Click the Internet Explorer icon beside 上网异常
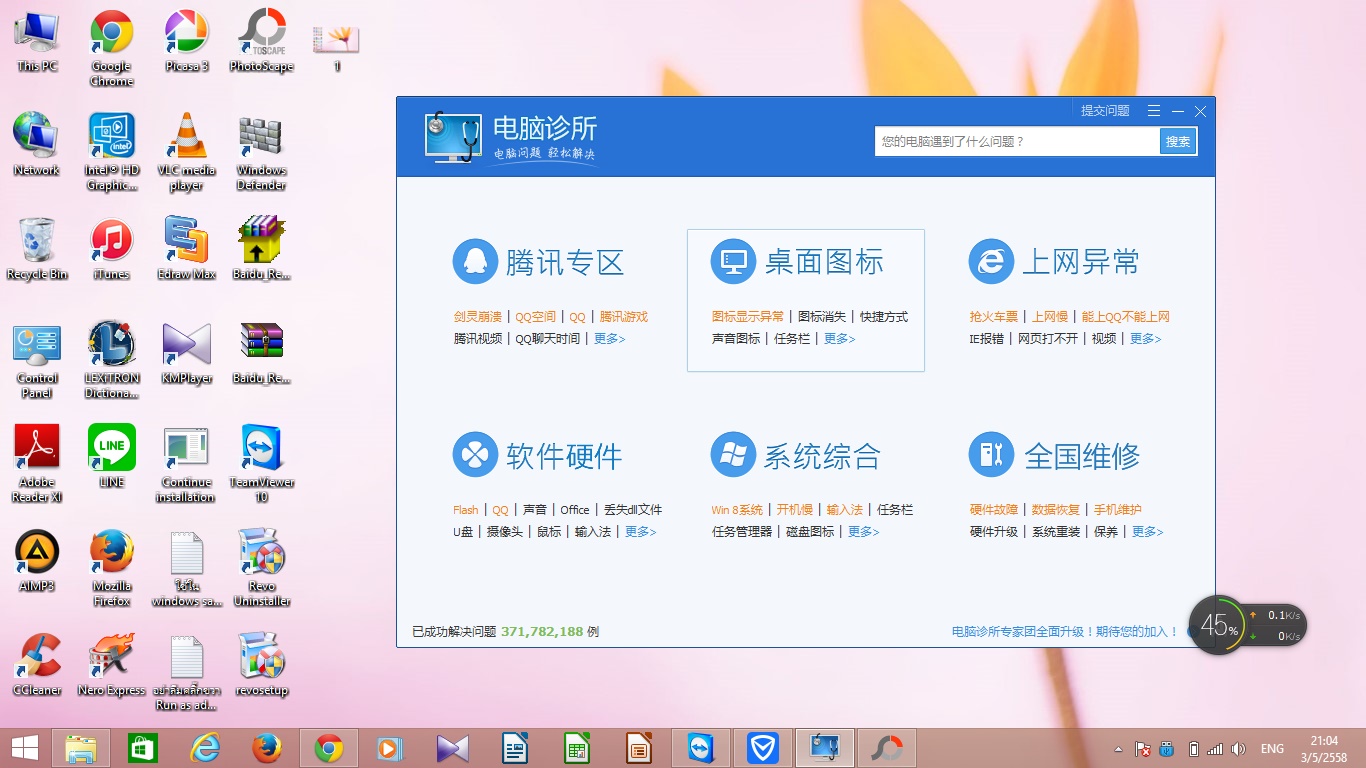The image size is (1366, 768). point(992,262)
